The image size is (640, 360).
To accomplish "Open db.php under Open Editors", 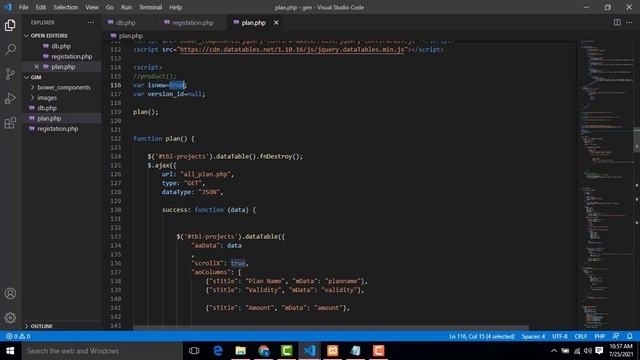I will pyautogui.click(x=61, y=46).
